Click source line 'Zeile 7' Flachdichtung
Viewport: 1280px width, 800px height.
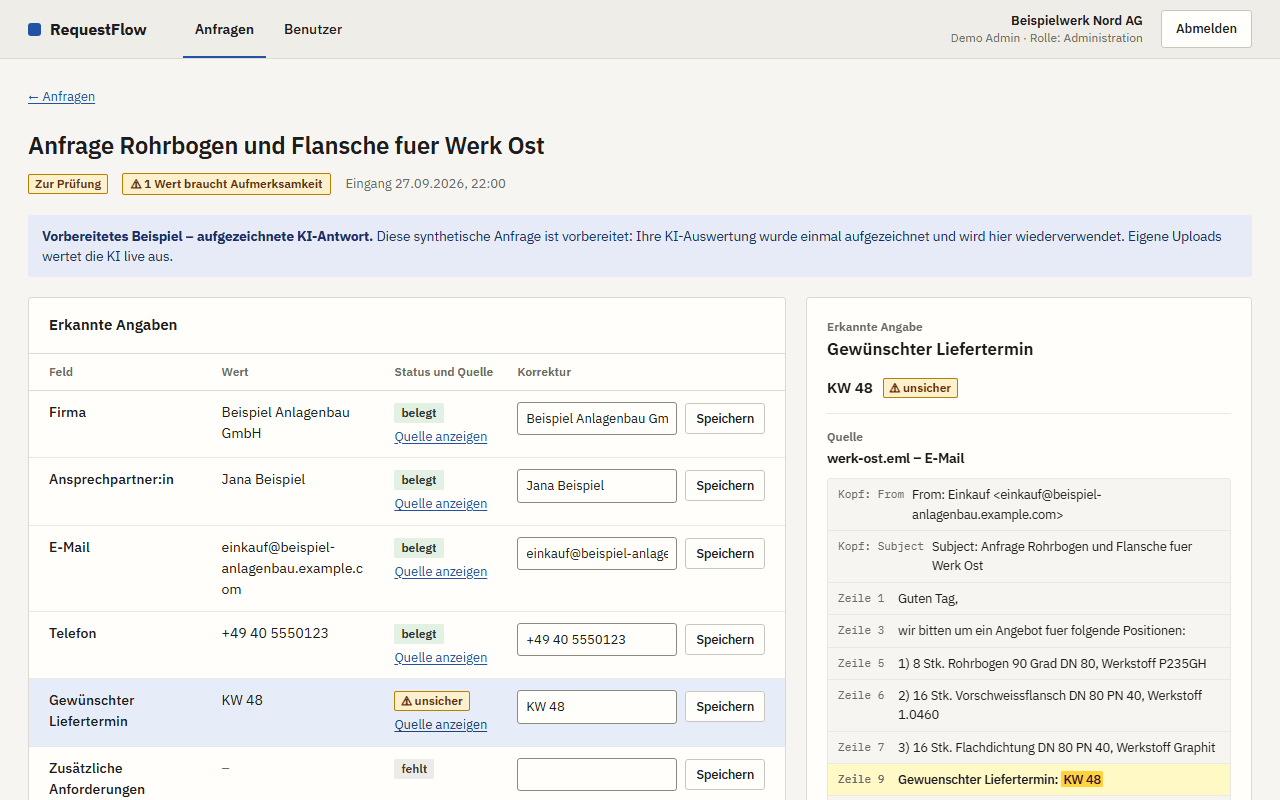[1029, 747]
